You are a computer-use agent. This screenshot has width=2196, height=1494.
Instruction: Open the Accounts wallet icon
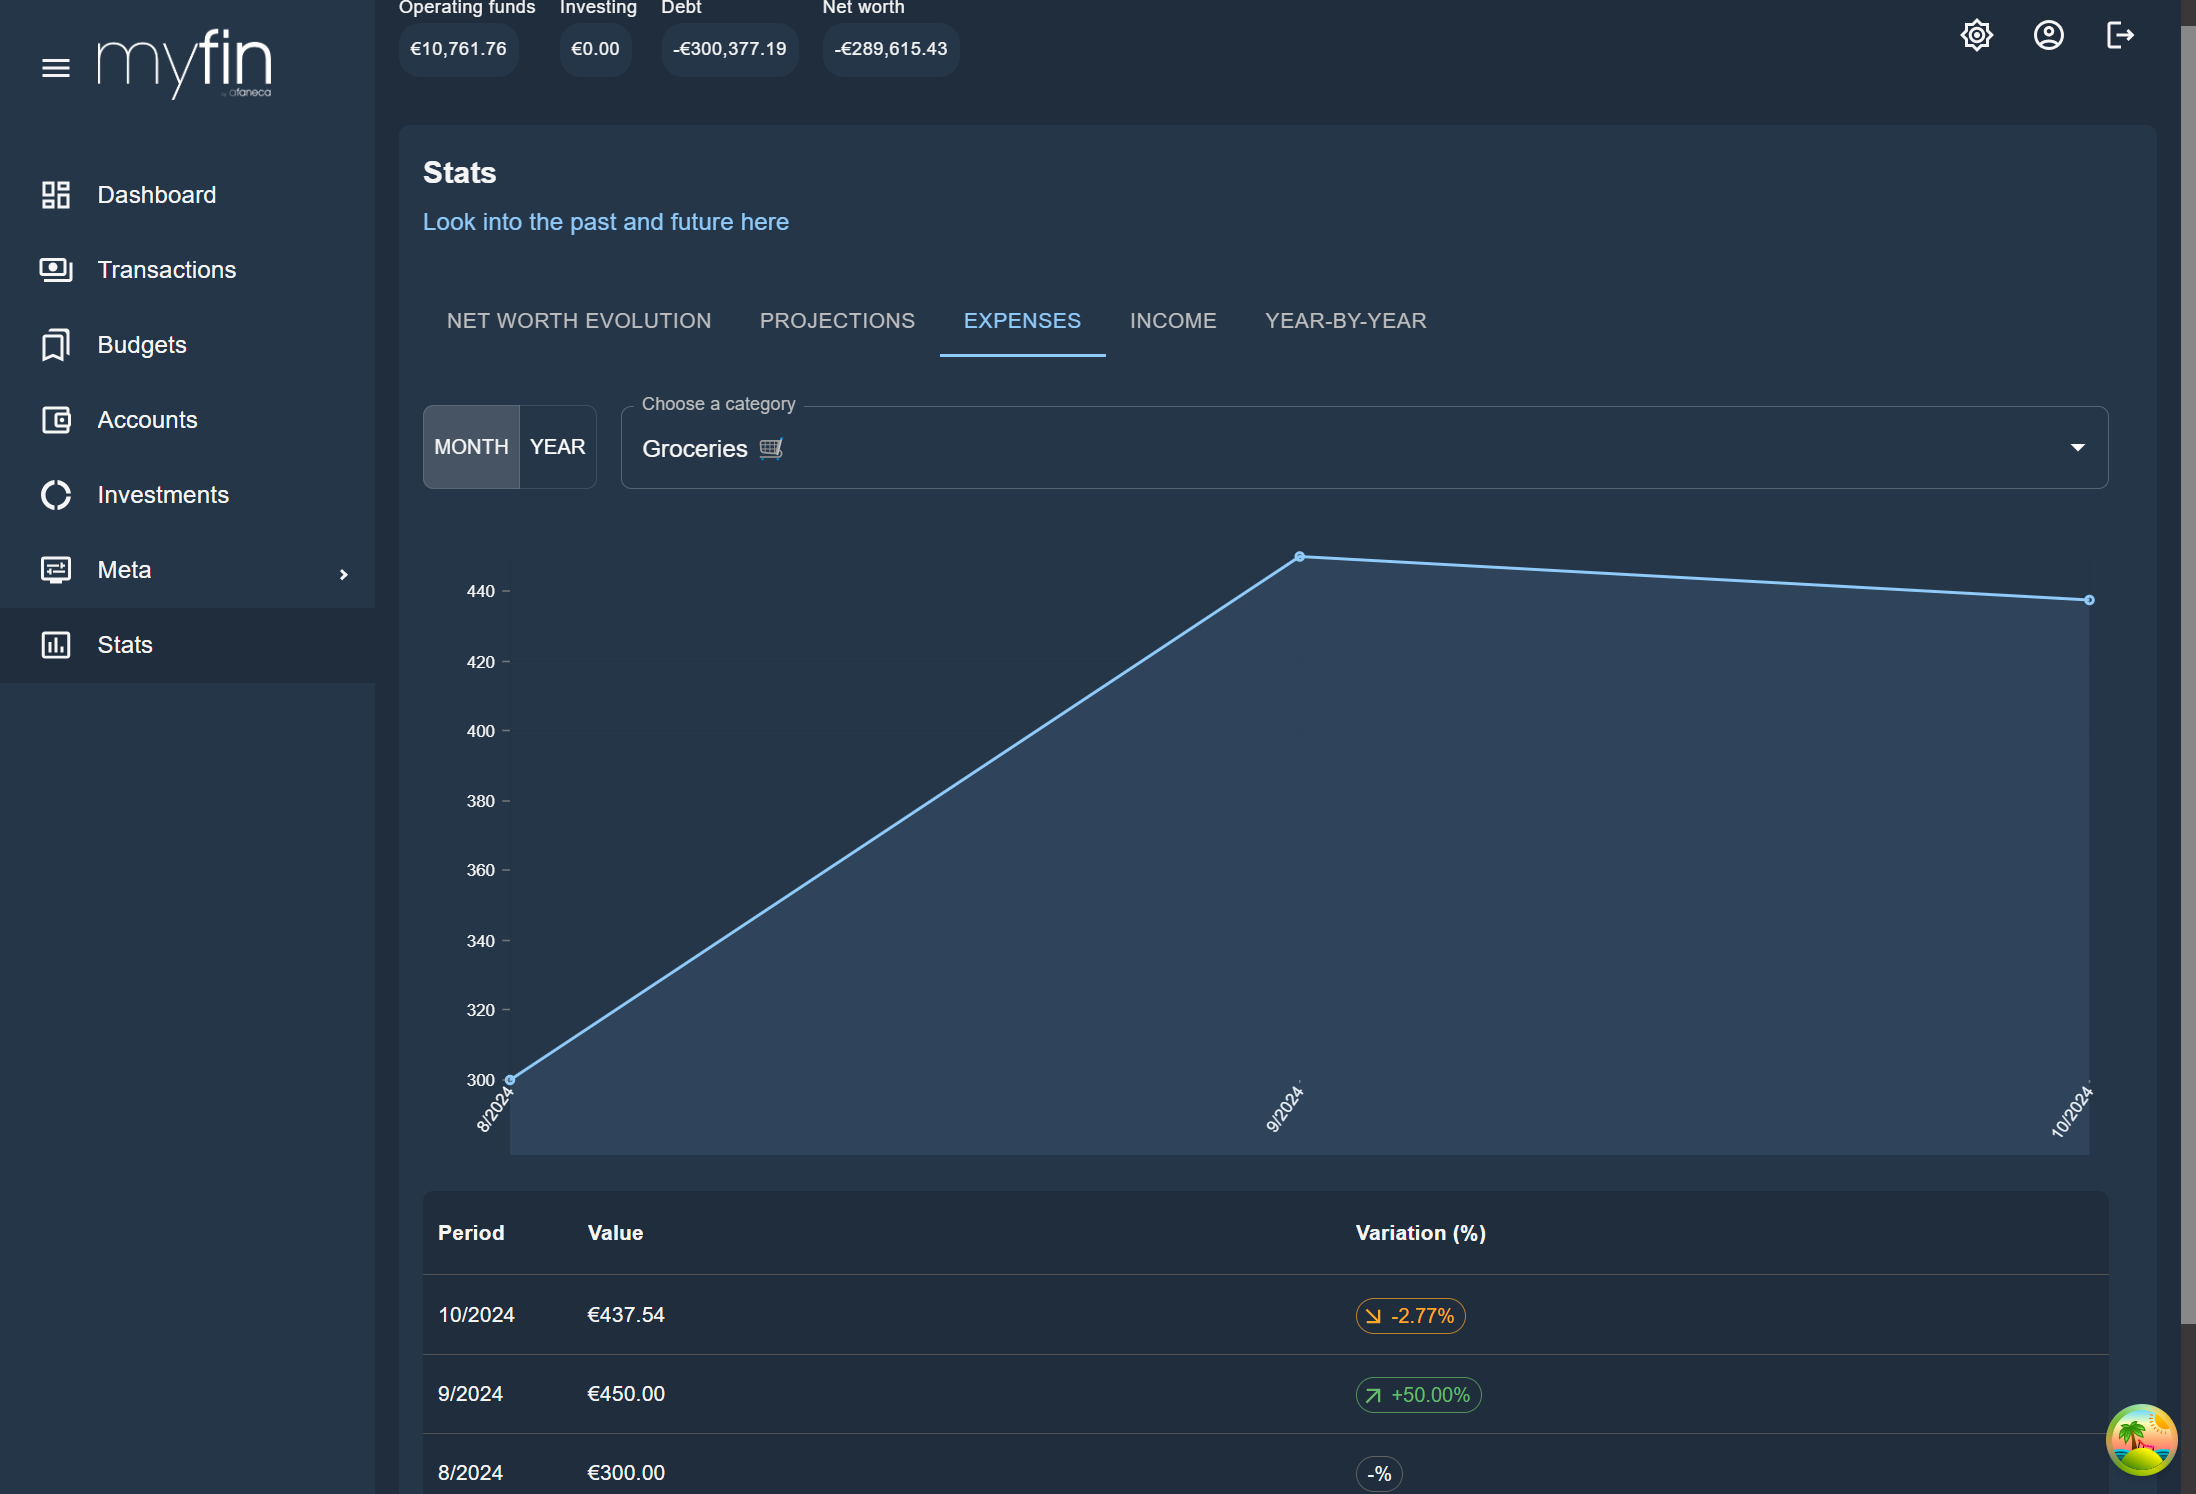[x=56, y=420]
